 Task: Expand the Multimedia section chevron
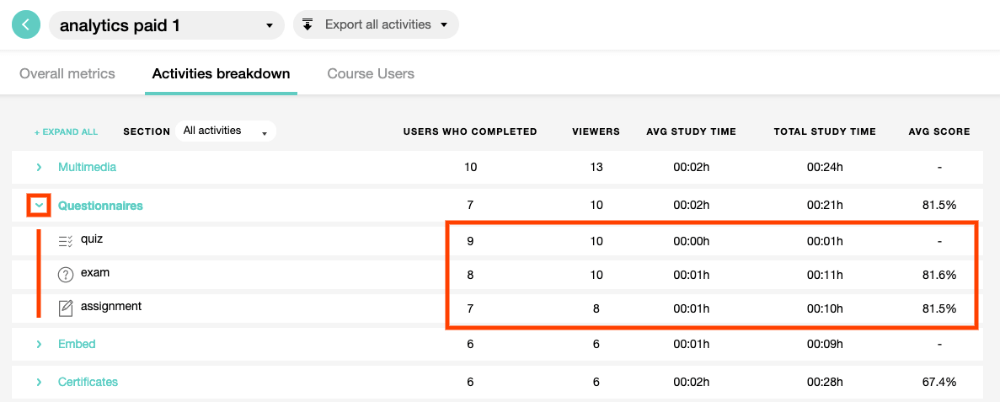pyautogui.click(x=39, y=167)
